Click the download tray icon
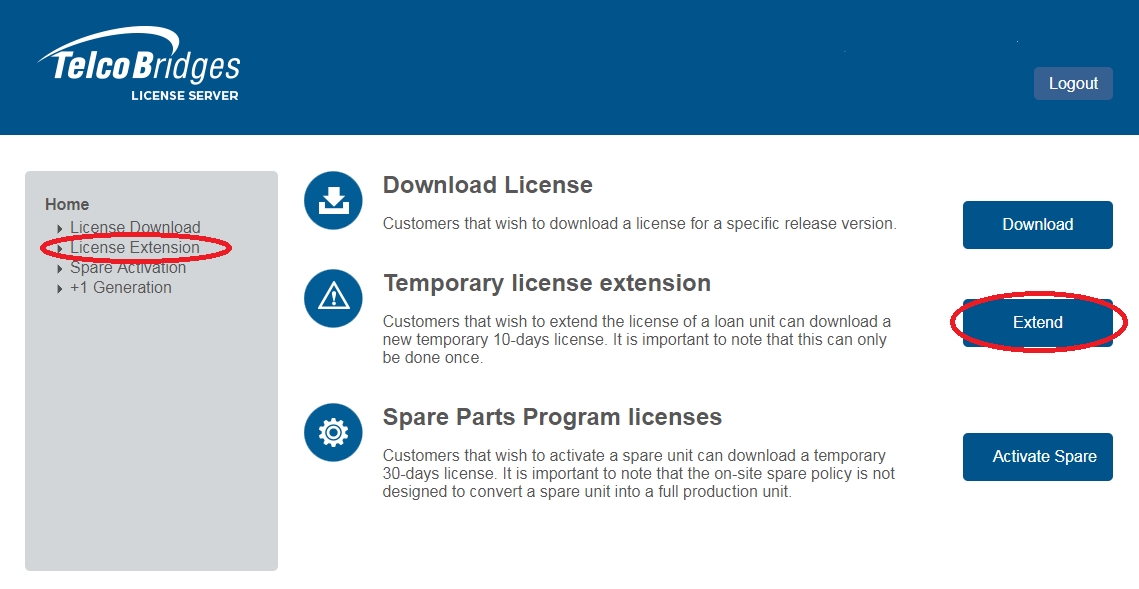The height and width of the screenshot is (589, 1139). (x=332, y=200)
